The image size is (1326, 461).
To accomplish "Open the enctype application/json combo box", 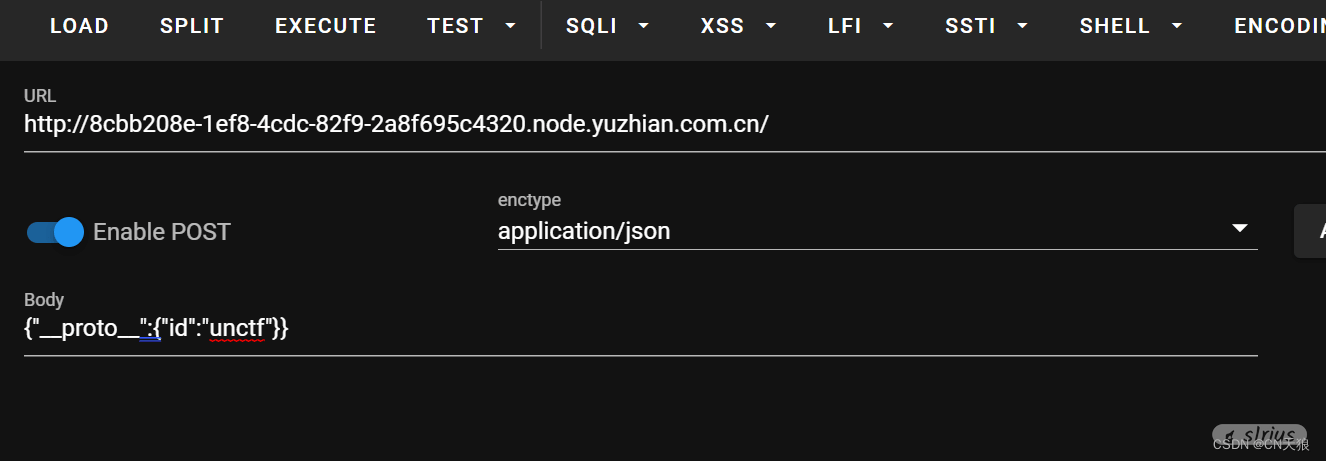I will coord(860,232).
